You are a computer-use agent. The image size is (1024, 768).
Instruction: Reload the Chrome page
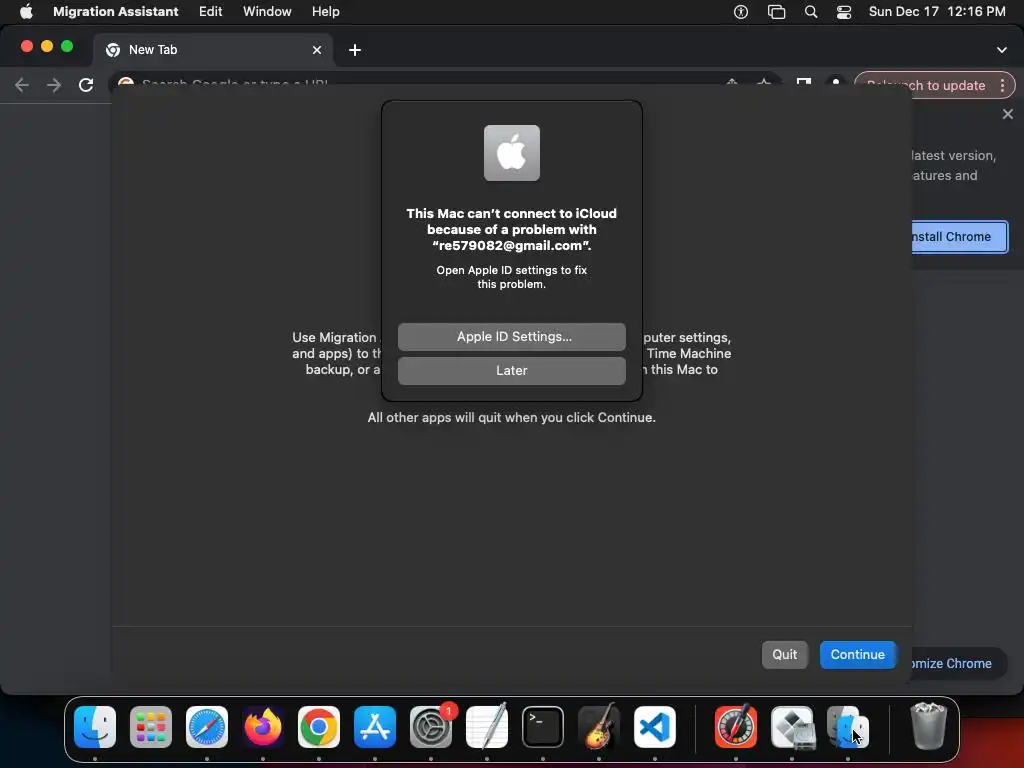pos(86,85)
